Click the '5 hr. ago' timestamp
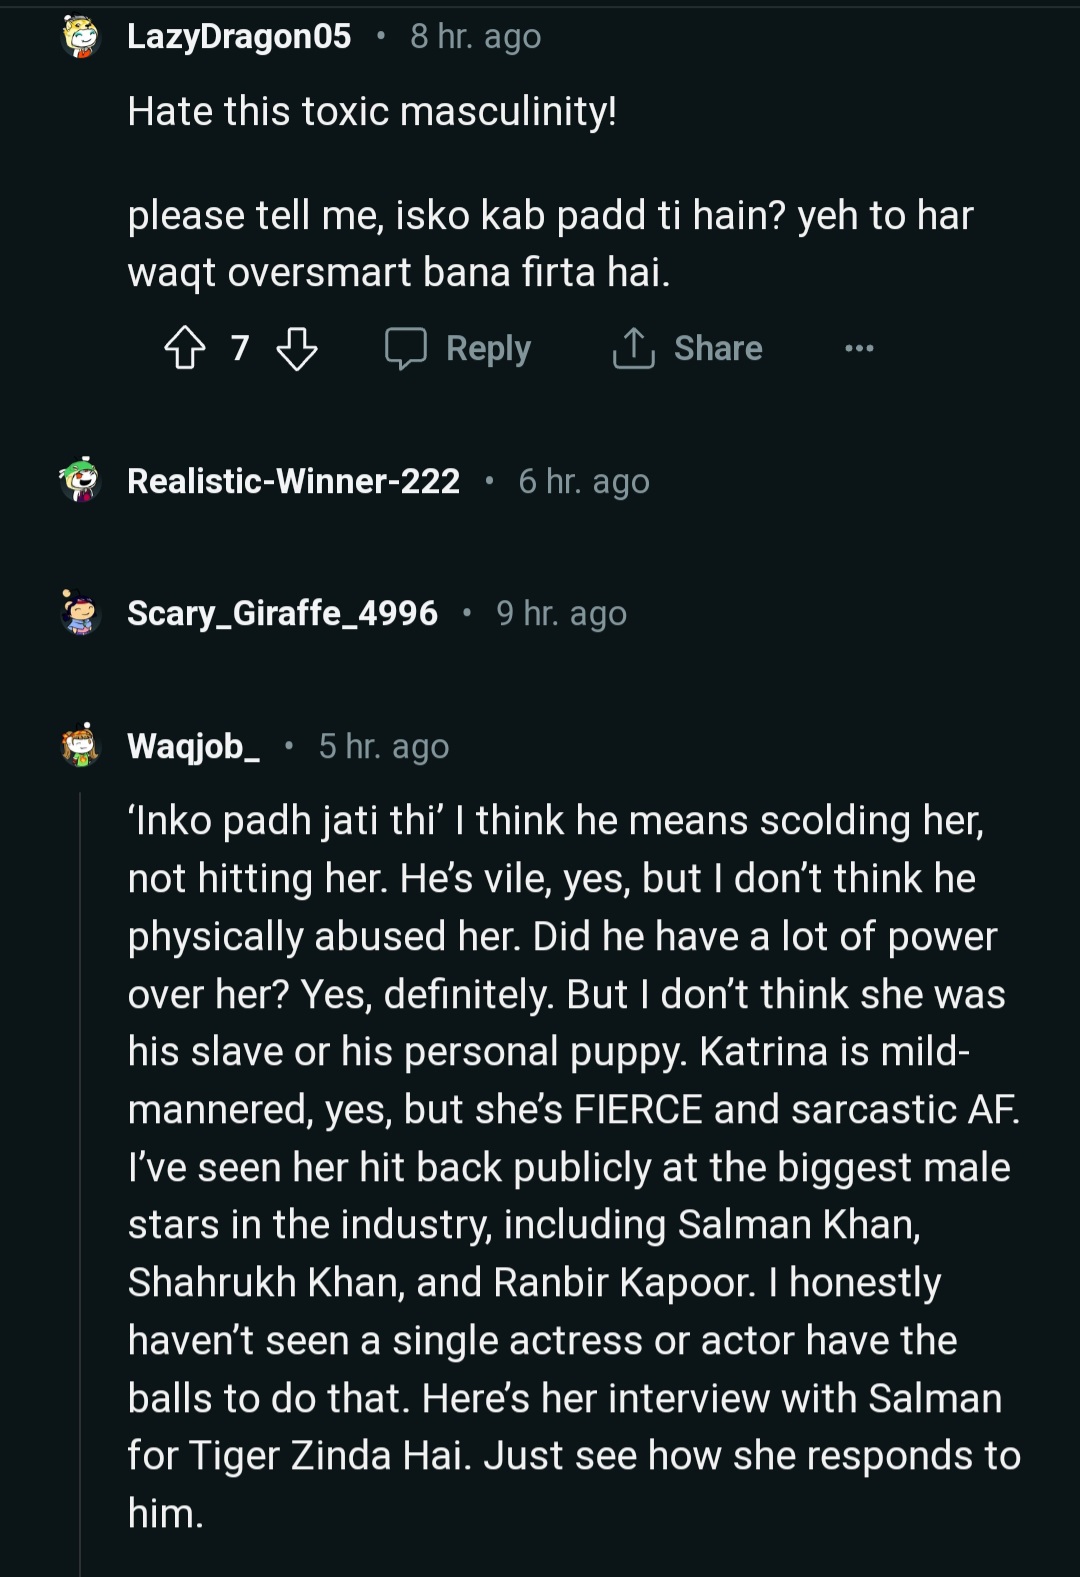The image size is (1080, 1577). point(384,746)
